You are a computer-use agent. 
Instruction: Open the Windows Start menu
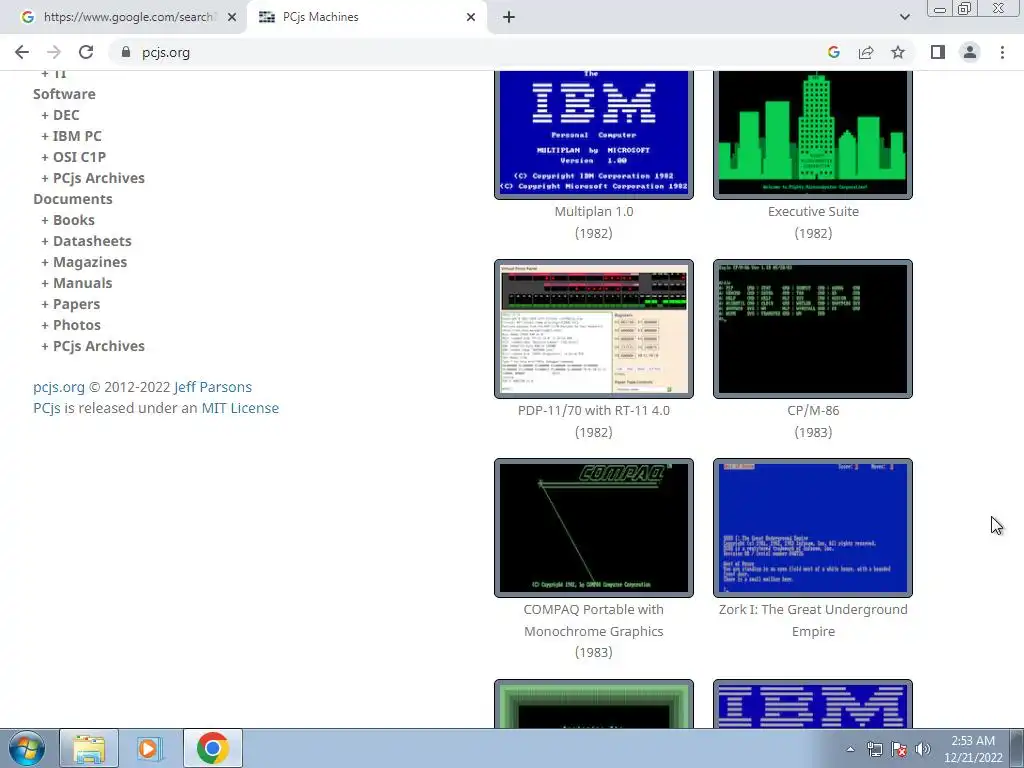coord(26,748)
